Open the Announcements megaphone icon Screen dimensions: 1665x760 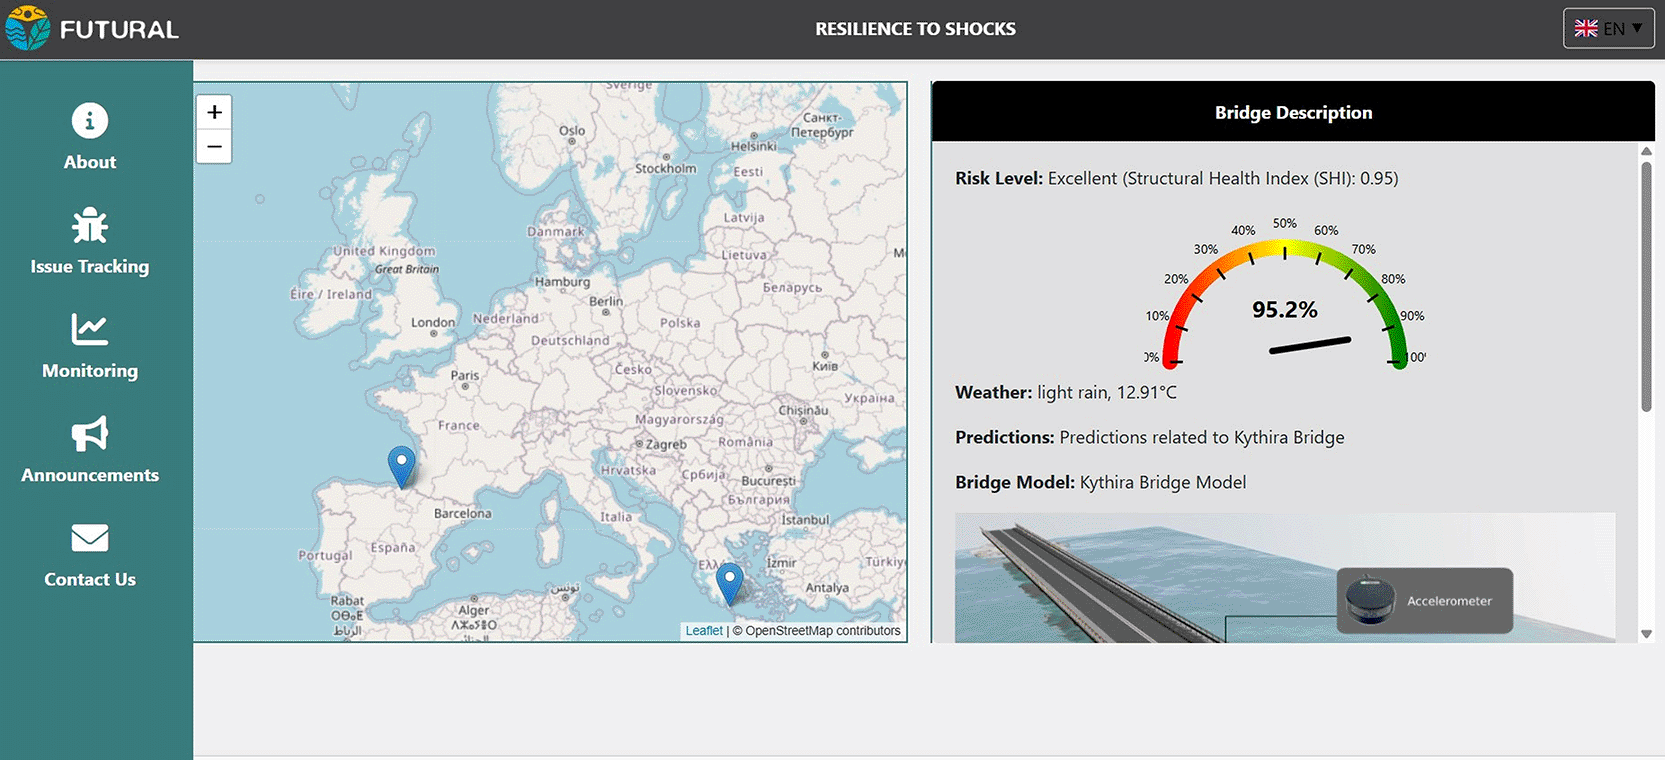click(90, 434)
